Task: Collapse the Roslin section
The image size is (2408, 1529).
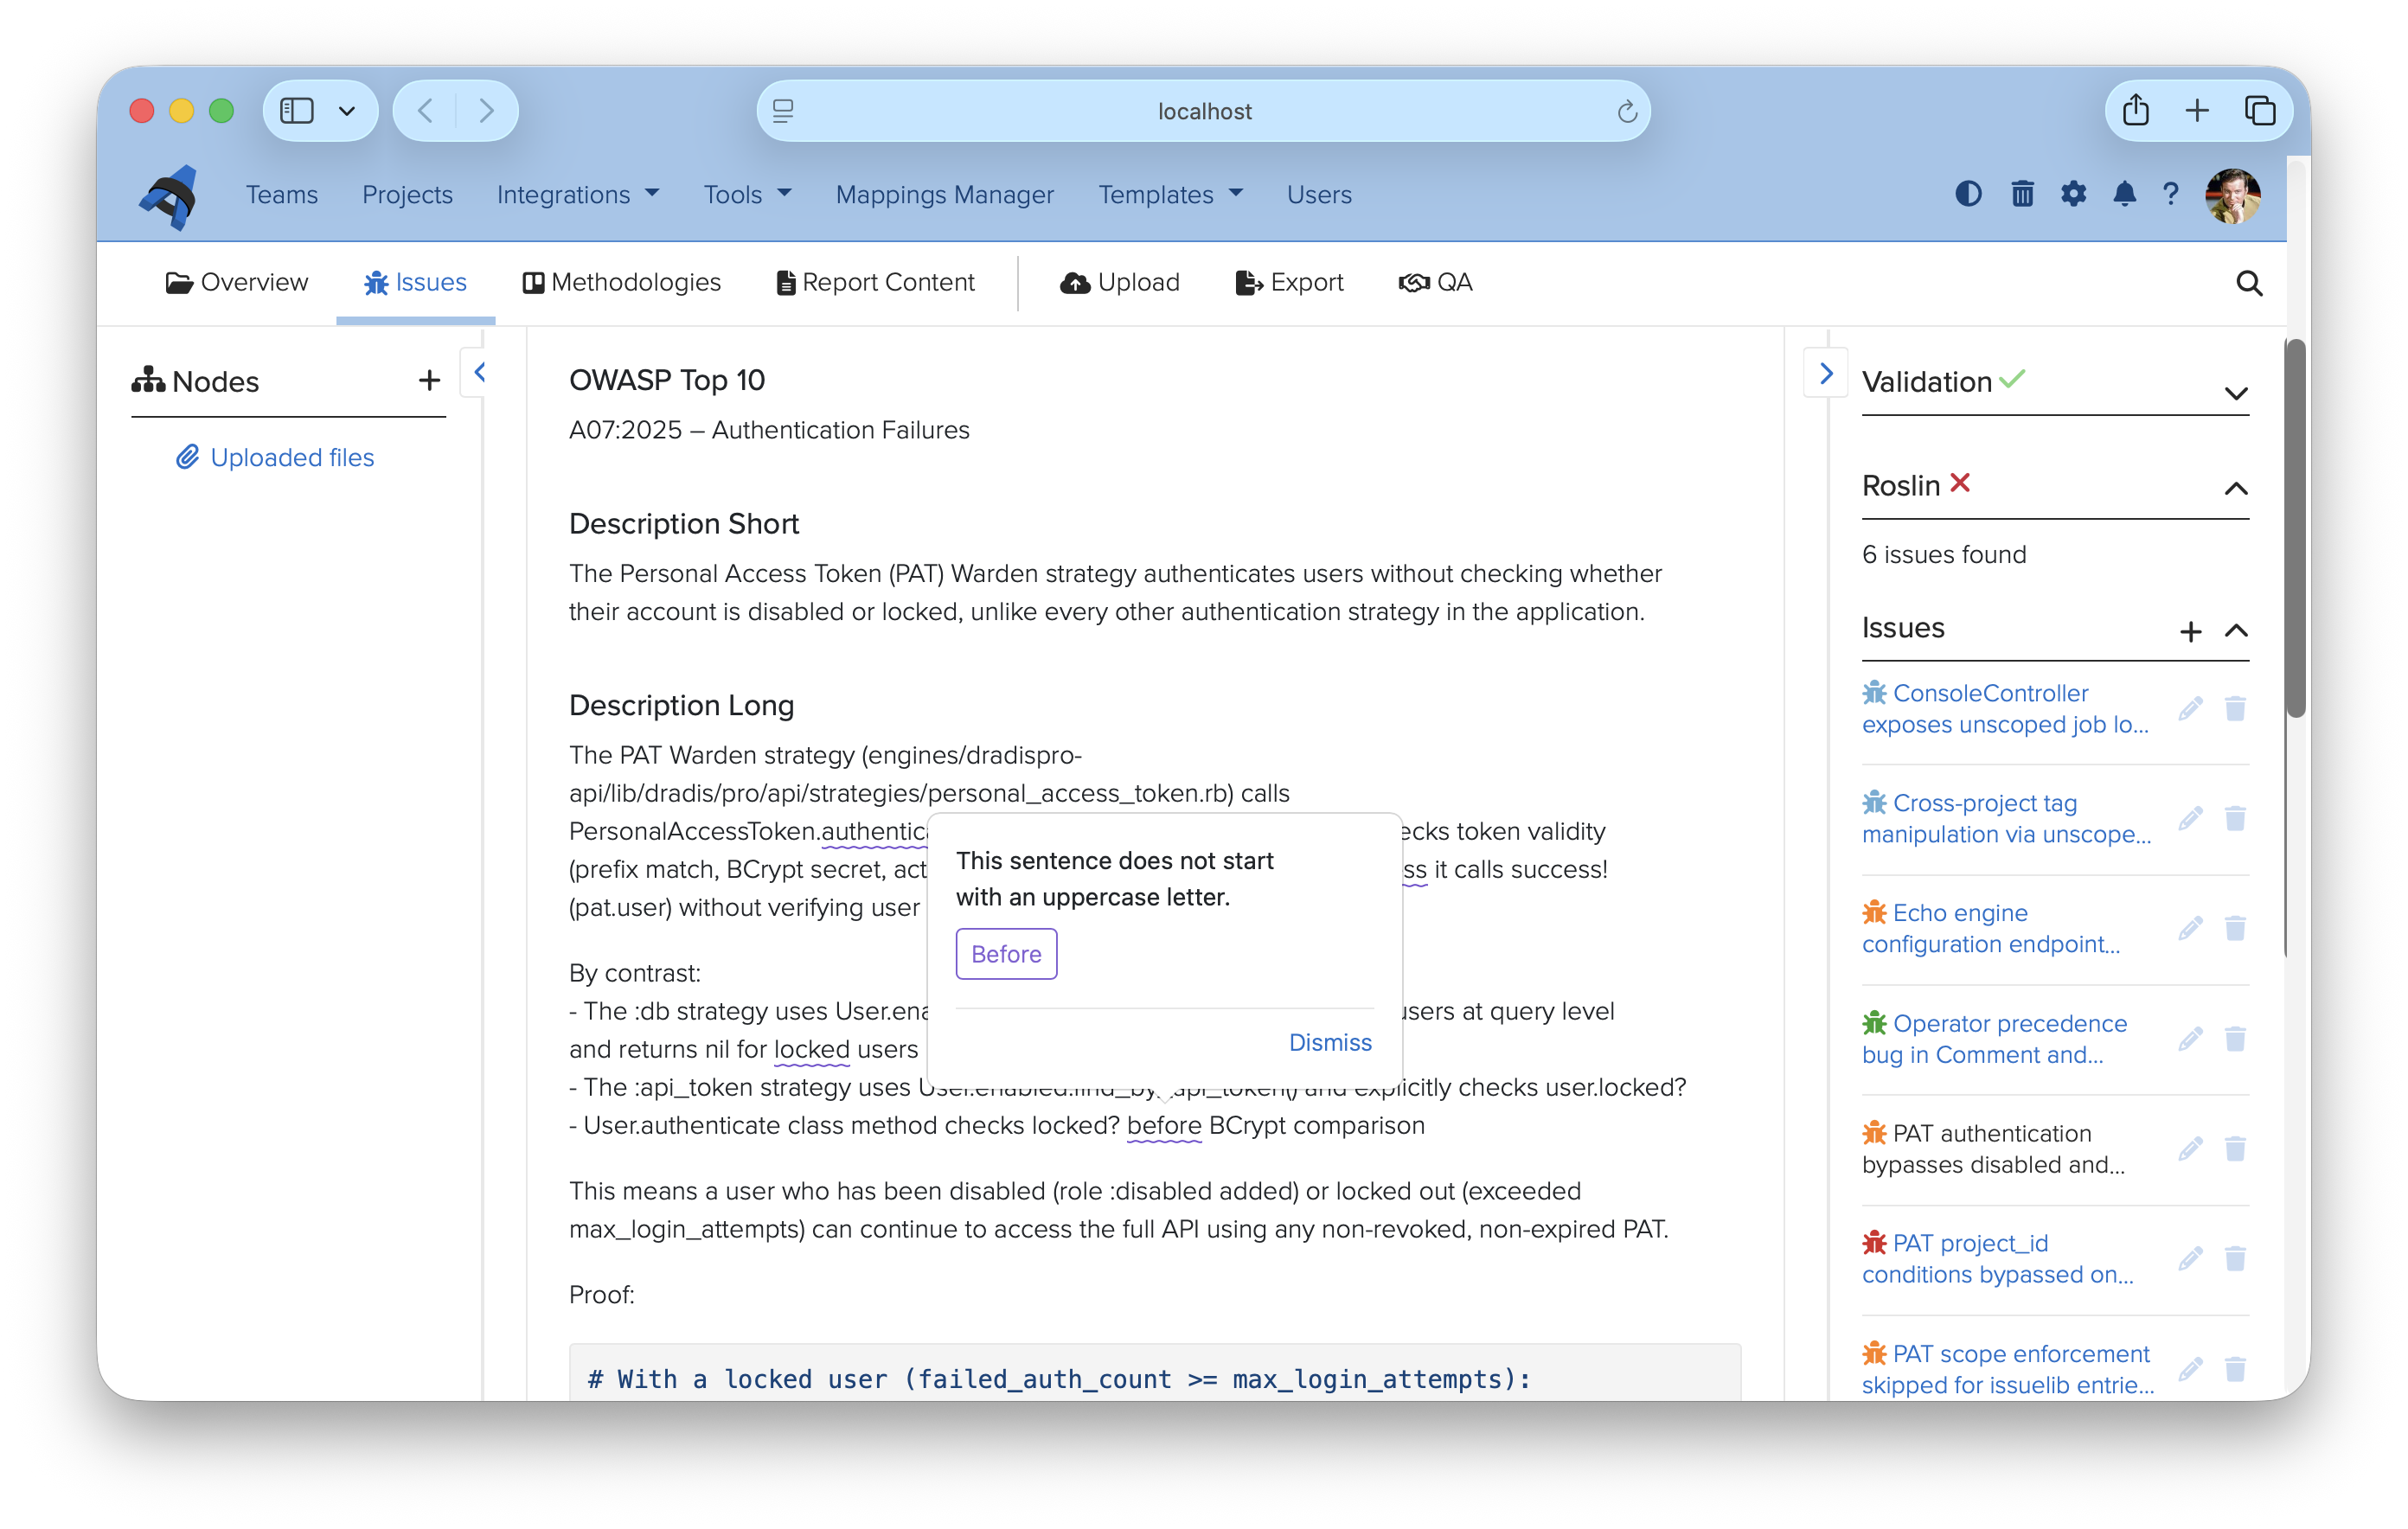Action: [2236, 488]
